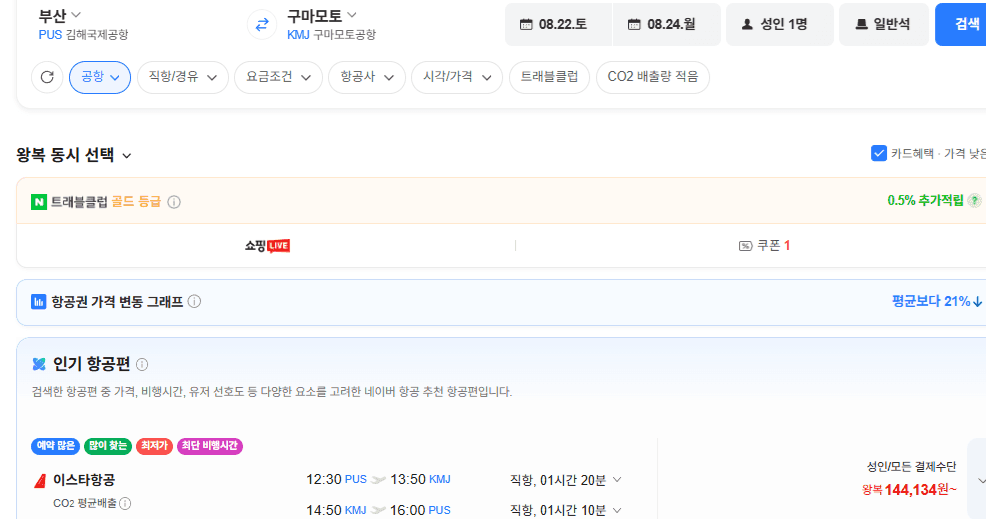Open departure date 08.22.토 calendar
This screenshot has height=519, width=986.
click(x=558, y=25)
